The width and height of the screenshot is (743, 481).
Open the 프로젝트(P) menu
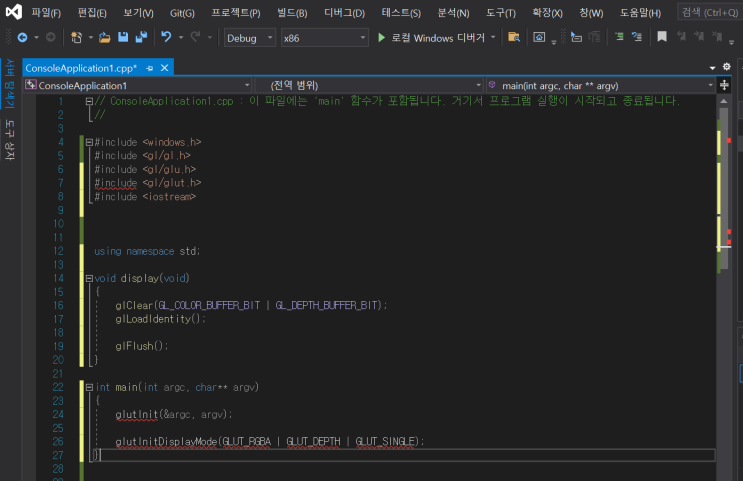click(236, 13)
